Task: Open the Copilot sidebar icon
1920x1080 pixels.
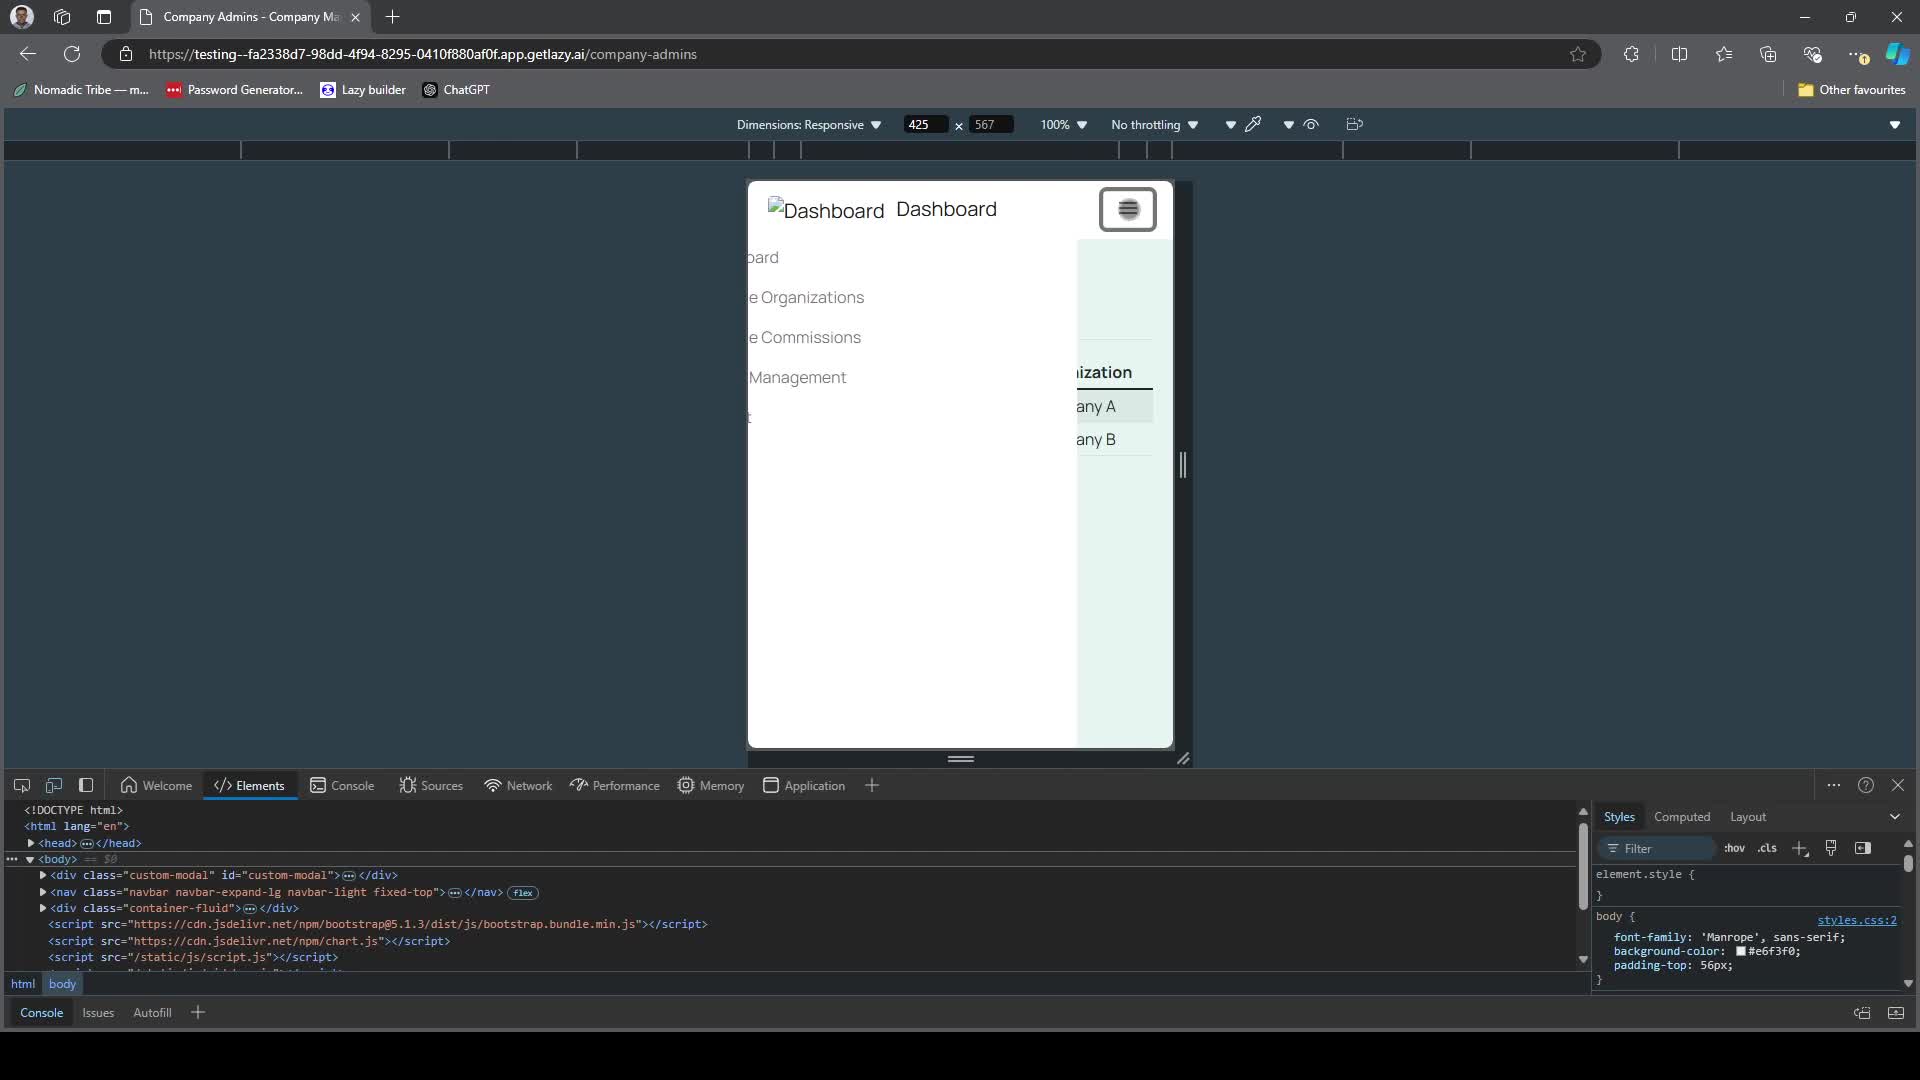Action: pos(1897,54)
